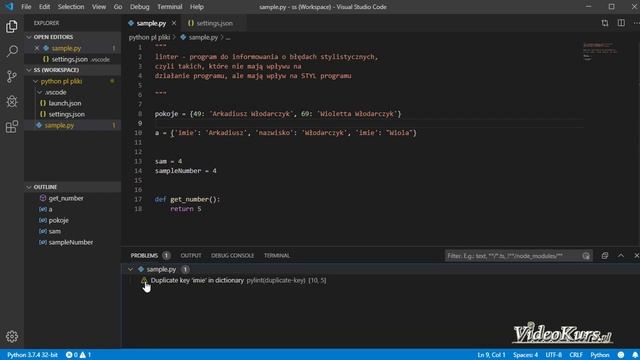Select variable pokoje in Outline

point(58,220)
